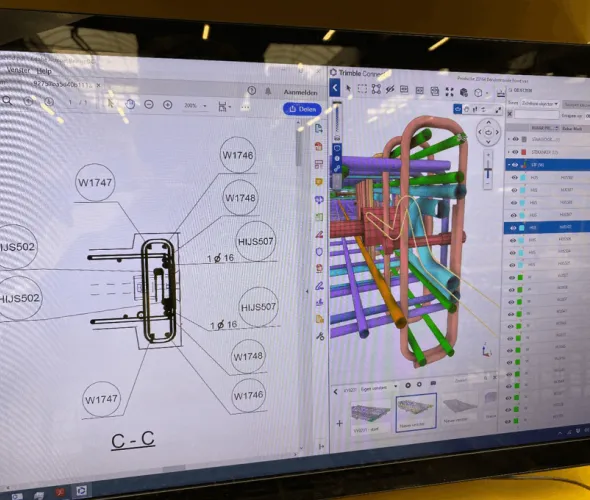
Task: Open the notifications bell icon
Action: click(268, 91)
